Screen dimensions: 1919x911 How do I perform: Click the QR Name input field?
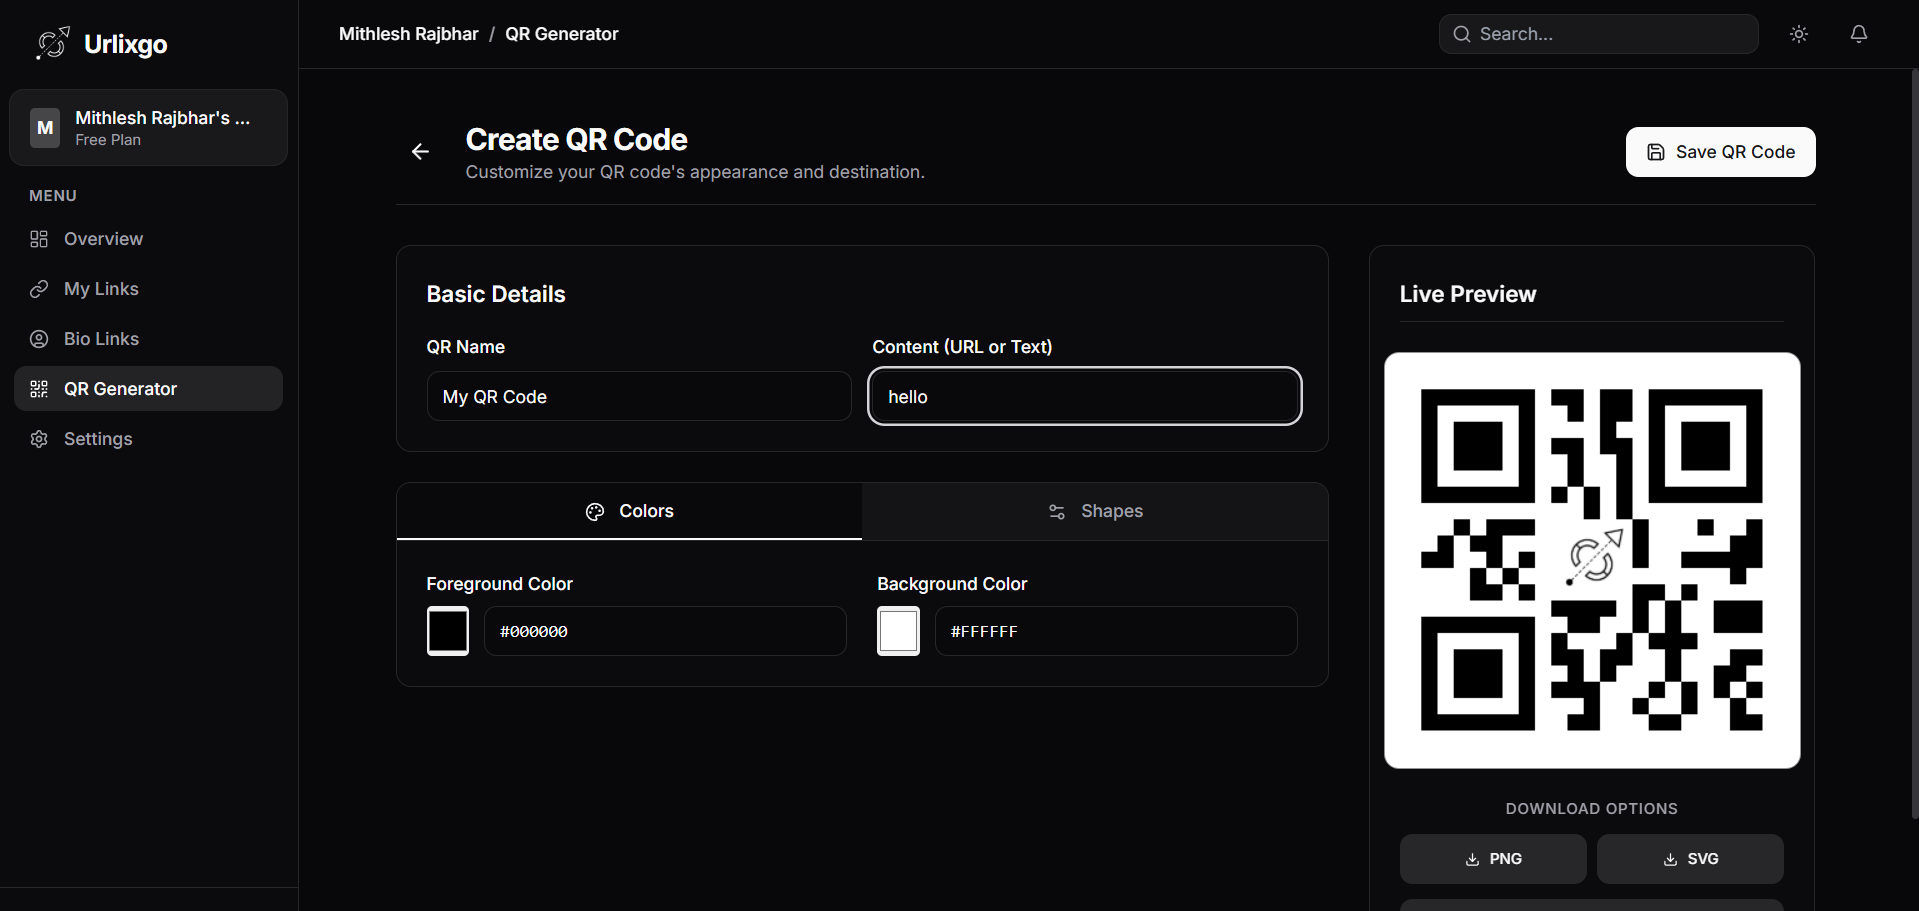tap(639, 396)
